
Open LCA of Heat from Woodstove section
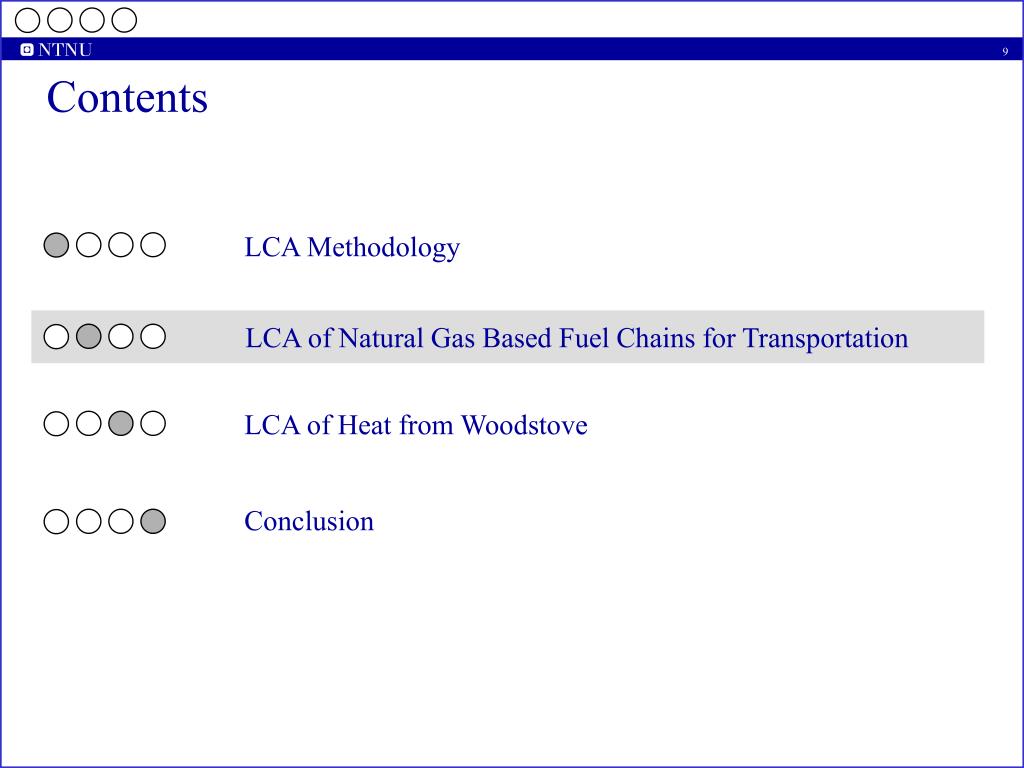tap(416, 425)
